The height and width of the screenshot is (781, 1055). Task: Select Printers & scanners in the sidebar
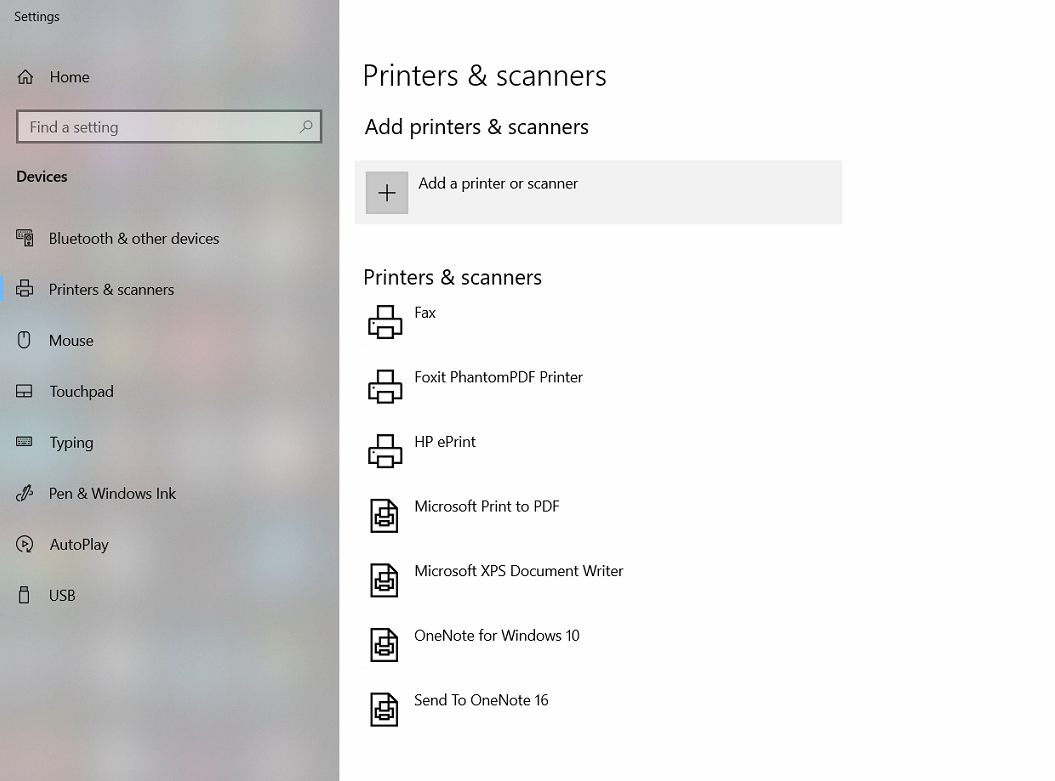click(x=112, y=290)
